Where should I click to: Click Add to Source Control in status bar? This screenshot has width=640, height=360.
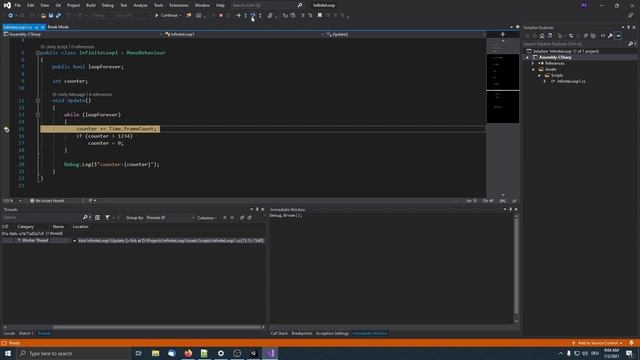coord(597,343)
